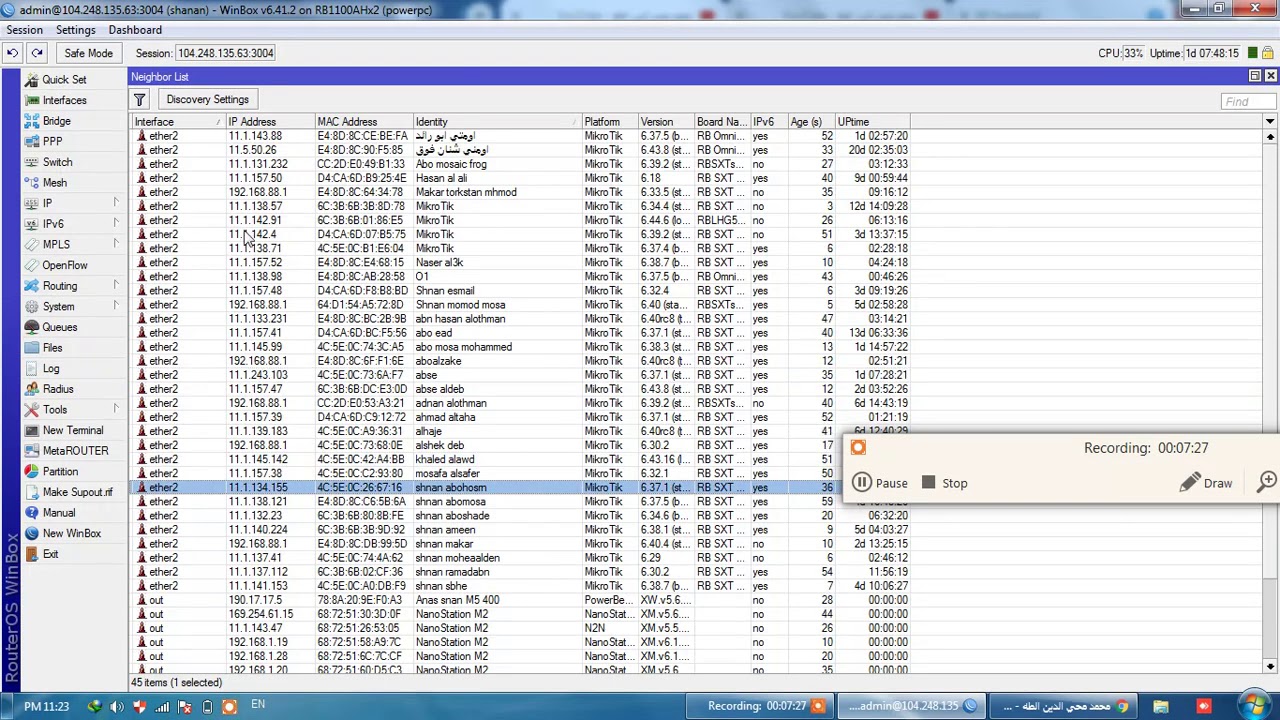
Task: Sort by Interface column header
Action: click(178, 122)
